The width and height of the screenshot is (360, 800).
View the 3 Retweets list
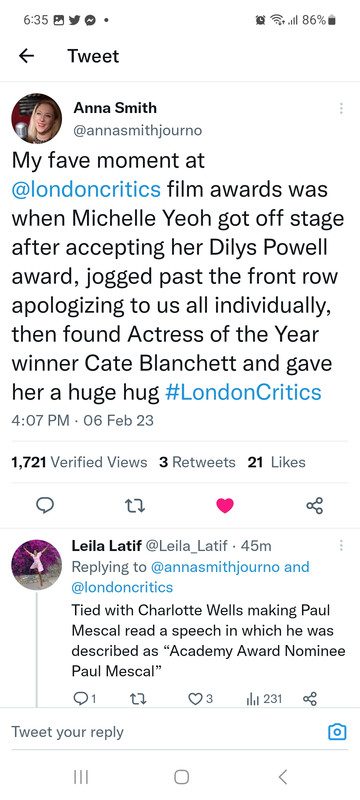(197, 462)
